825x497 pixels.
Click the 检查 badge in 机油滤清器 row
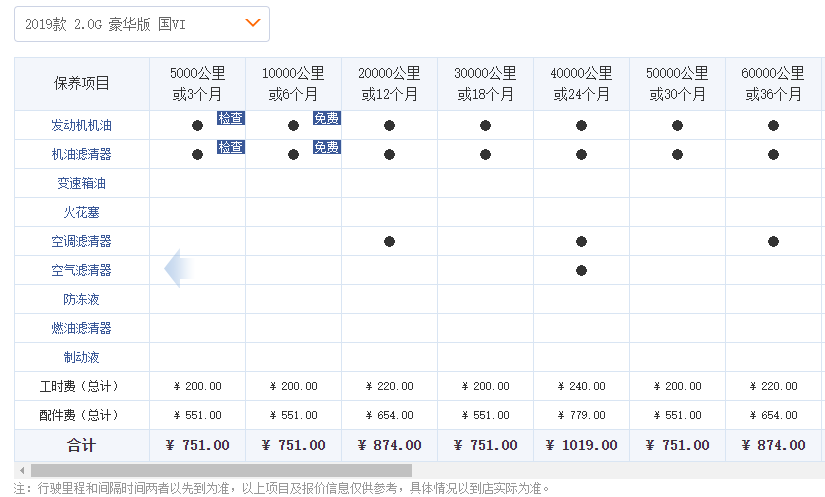[230, 147]
